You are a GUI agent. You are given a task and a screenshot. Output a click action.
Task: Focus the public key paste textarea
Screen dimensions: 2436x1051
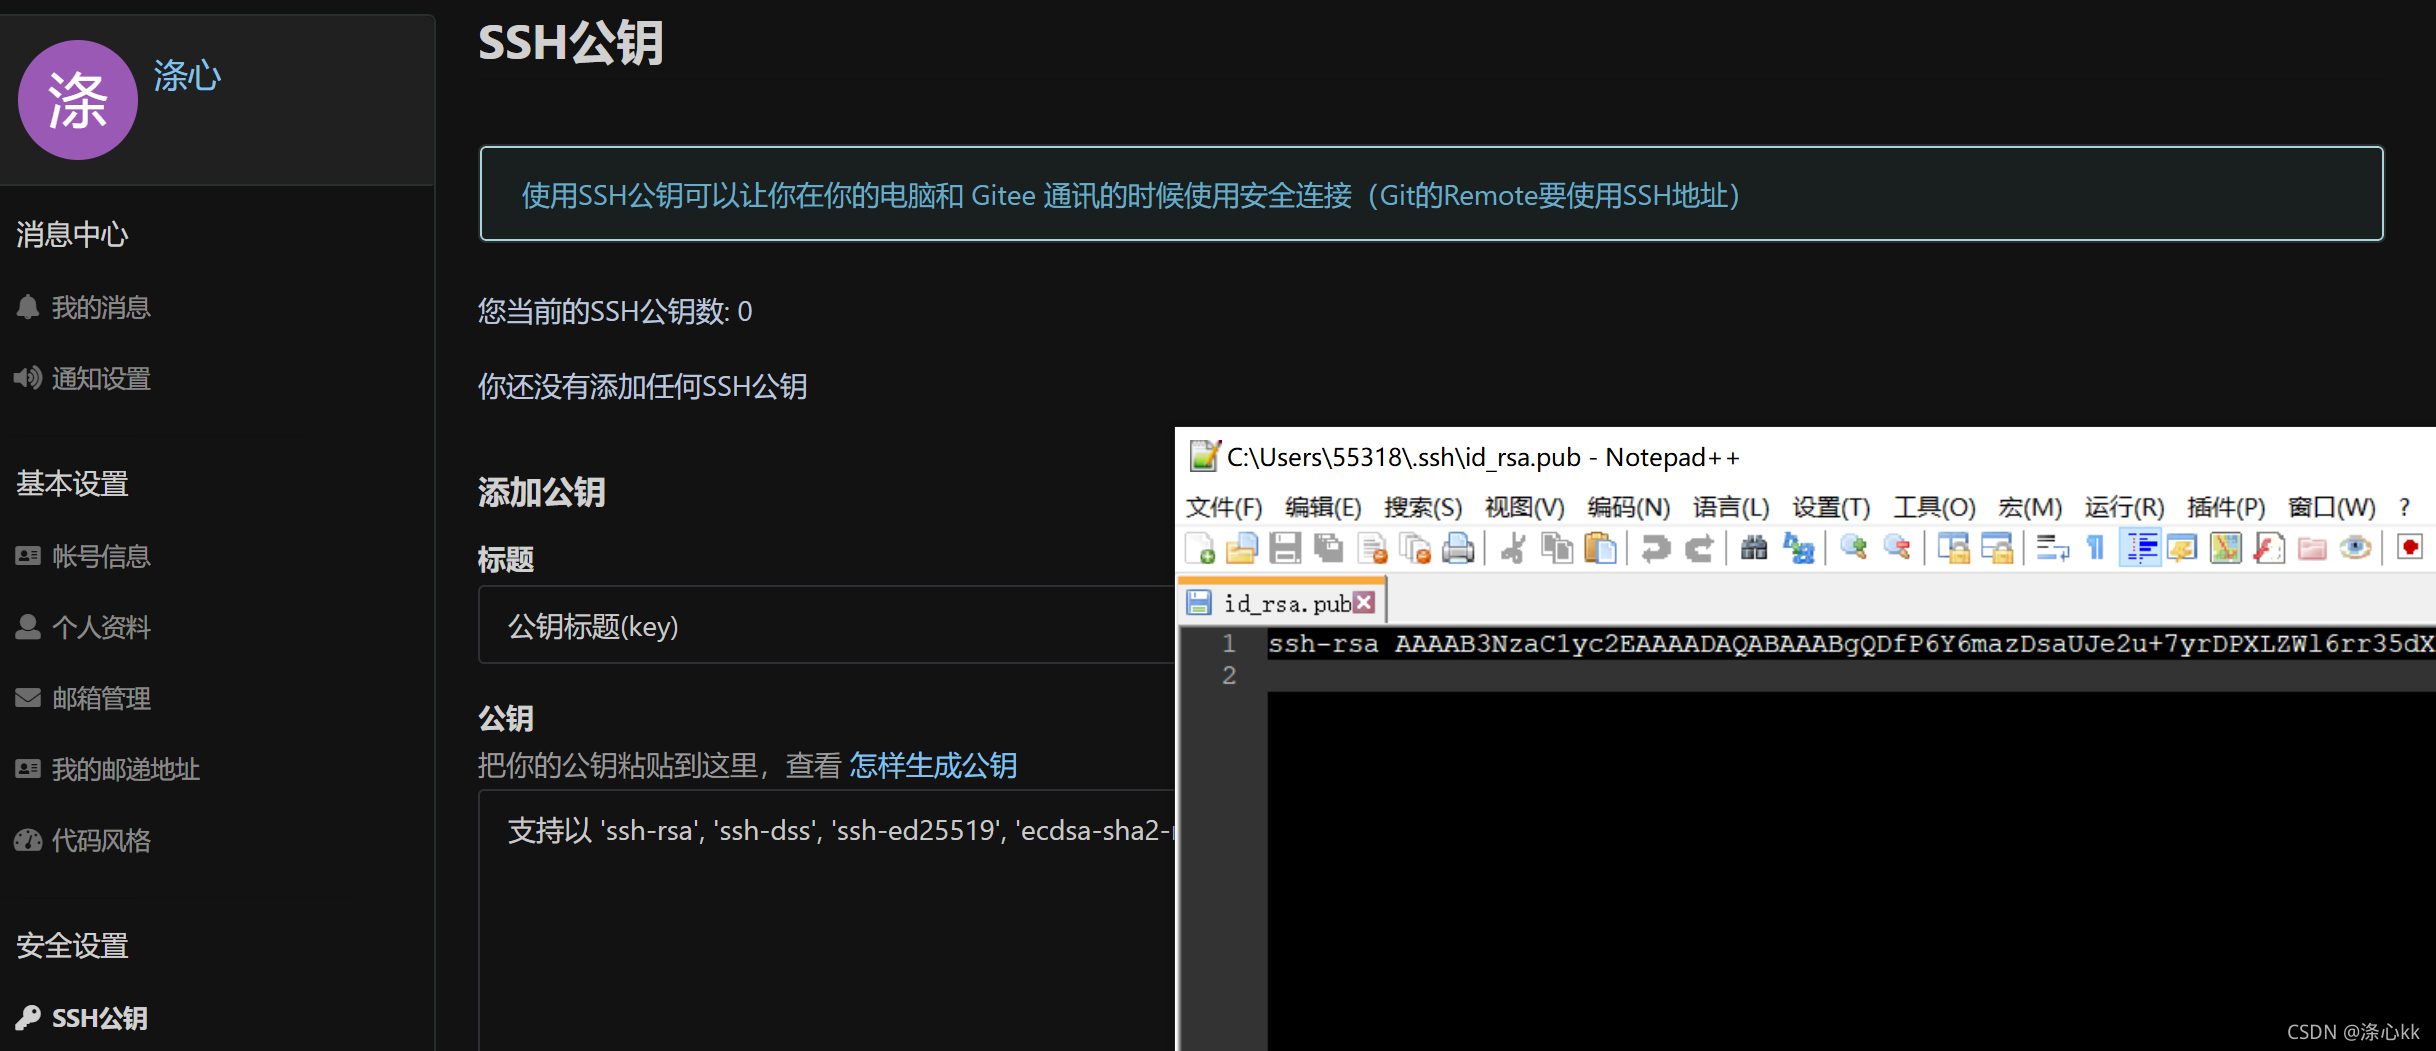pos(827,920)
